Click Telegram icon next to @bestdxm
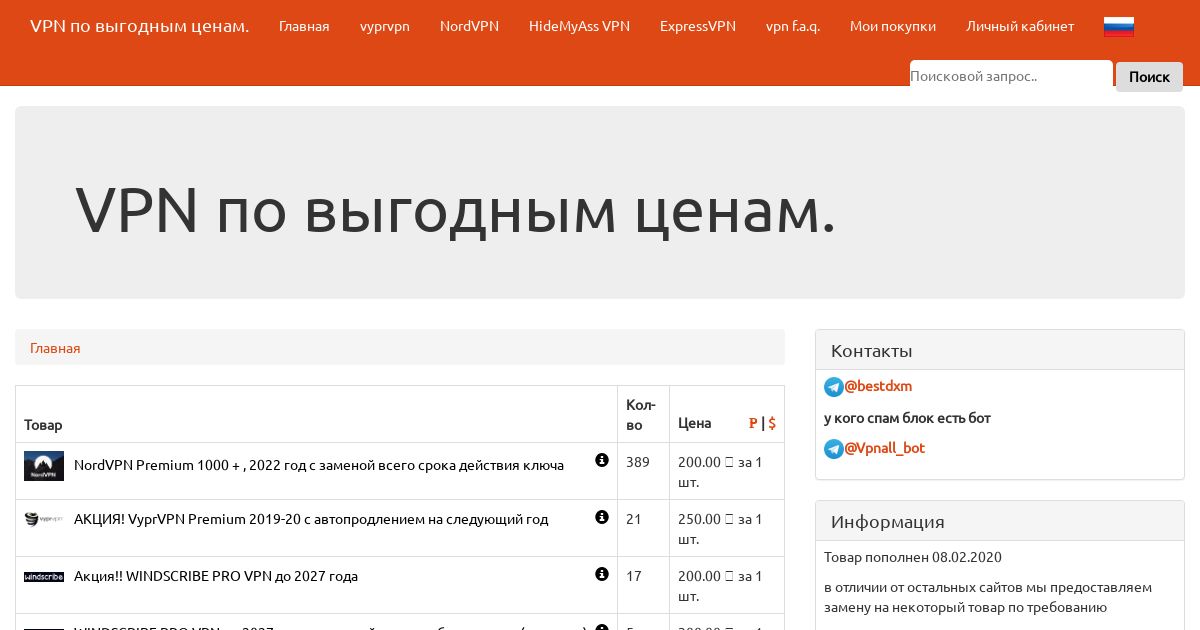Viewport: 1200px width, 630px height. coord(834,387)
